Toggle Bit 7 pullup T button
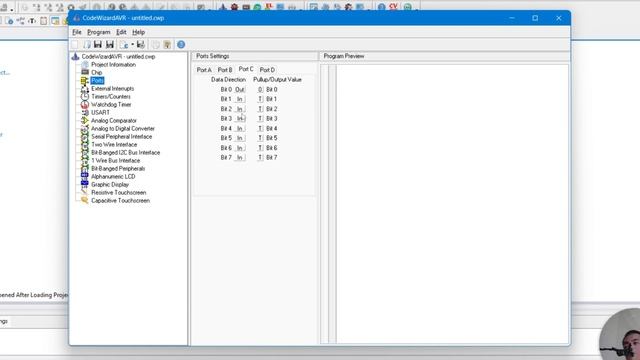Viewport: 640px width, 360px height. (260, 158)
